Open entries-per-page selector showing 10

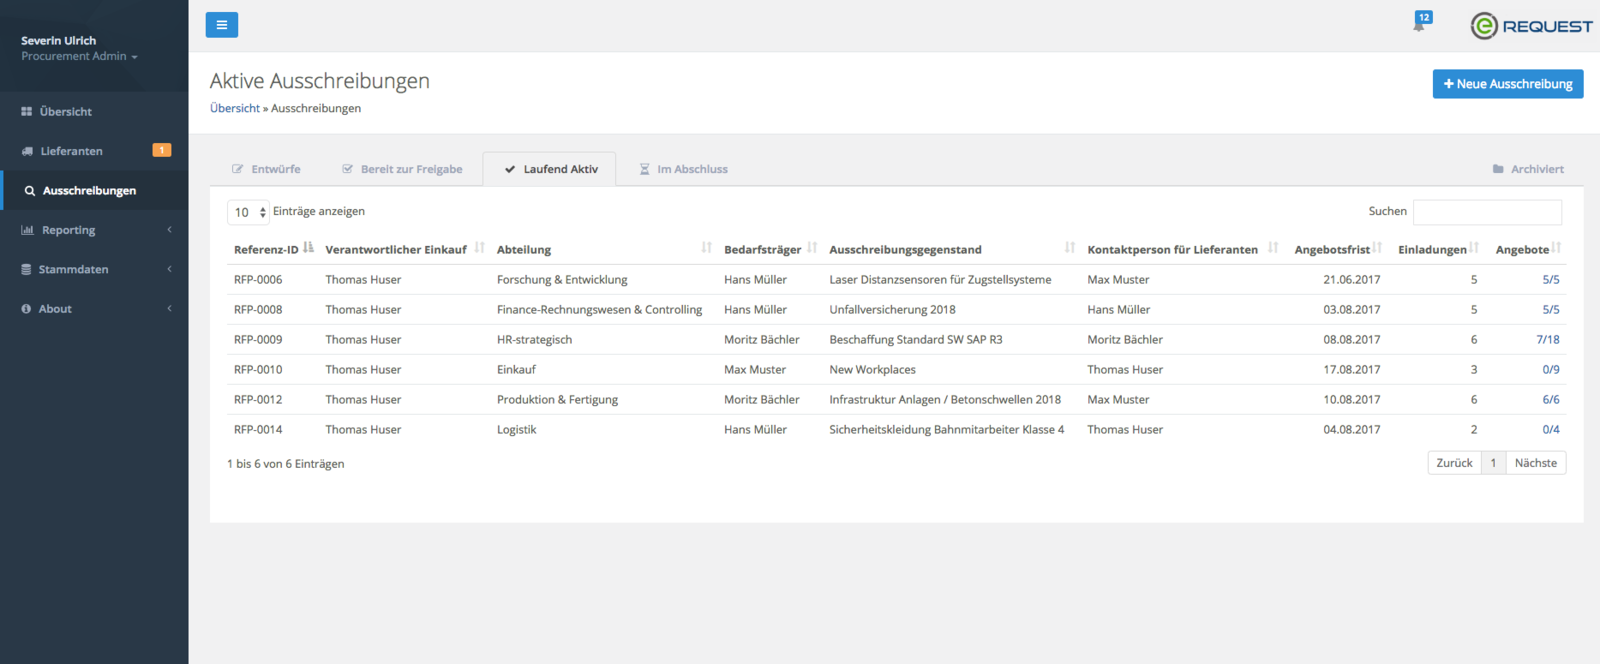tap(248, 212)
